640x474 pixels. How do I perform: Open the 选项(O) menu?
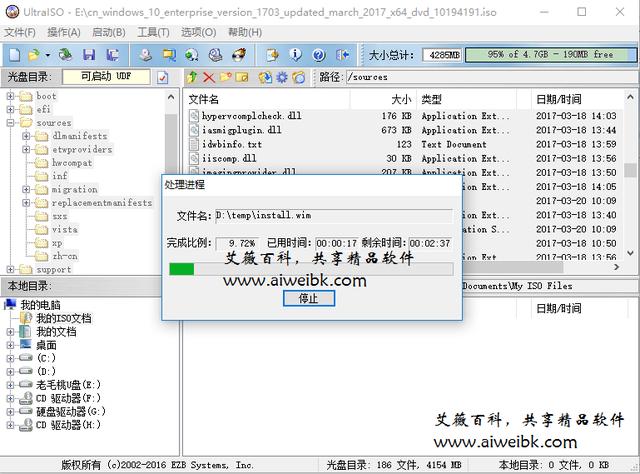(x=198, y=32)
